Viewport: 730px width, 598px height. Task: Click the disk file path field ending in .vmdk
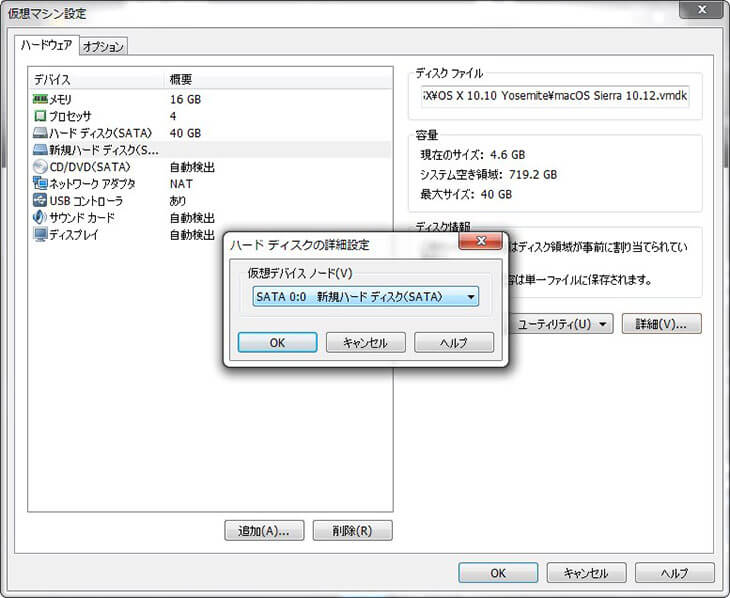point(555,96)
